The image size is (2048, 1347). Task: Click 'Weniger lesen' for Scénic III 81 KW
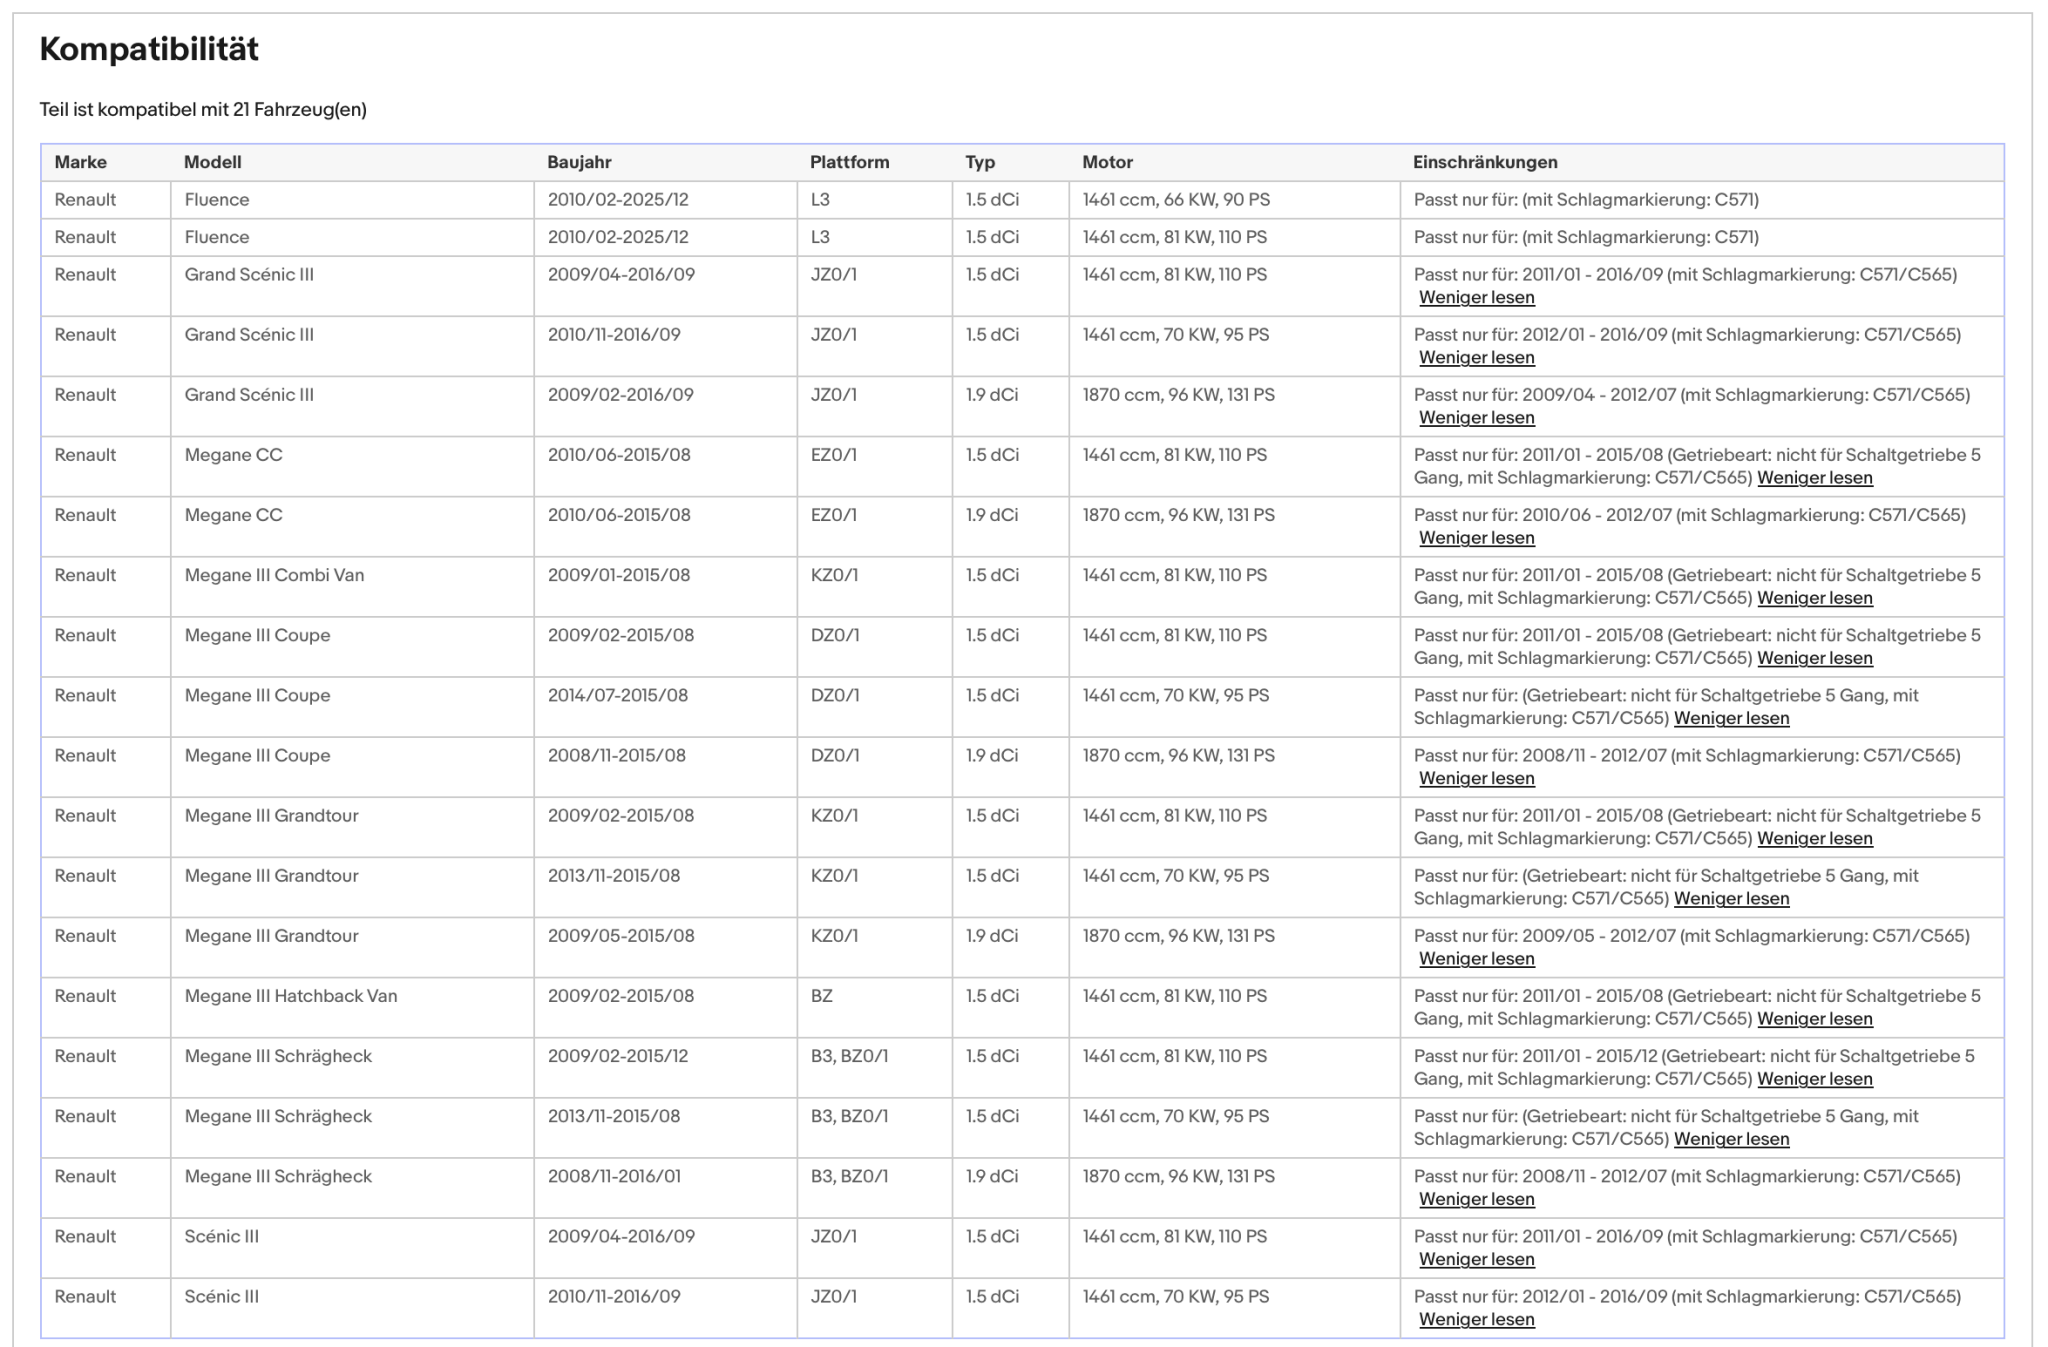coord(1476,1259)
